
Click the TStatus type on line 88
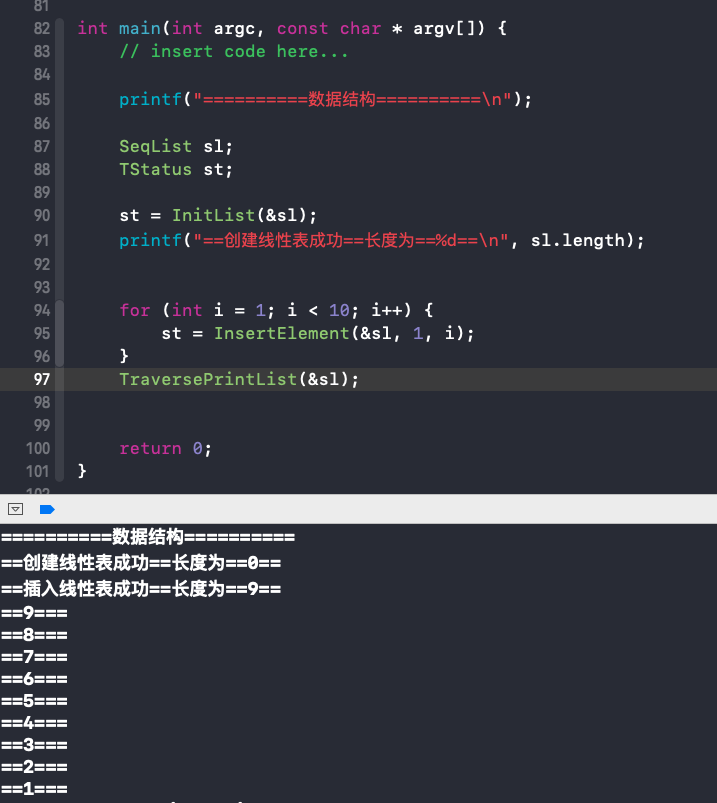pyautogui.click(x=155, y=170)
